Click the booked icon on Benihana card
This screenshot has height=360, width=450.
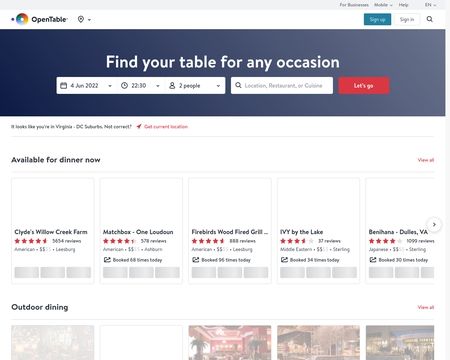point(373,260)
